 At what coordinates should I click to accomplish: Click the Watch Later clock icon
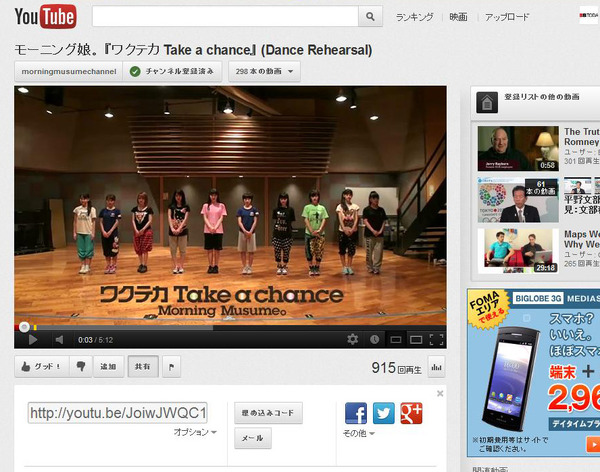point(375,340)
